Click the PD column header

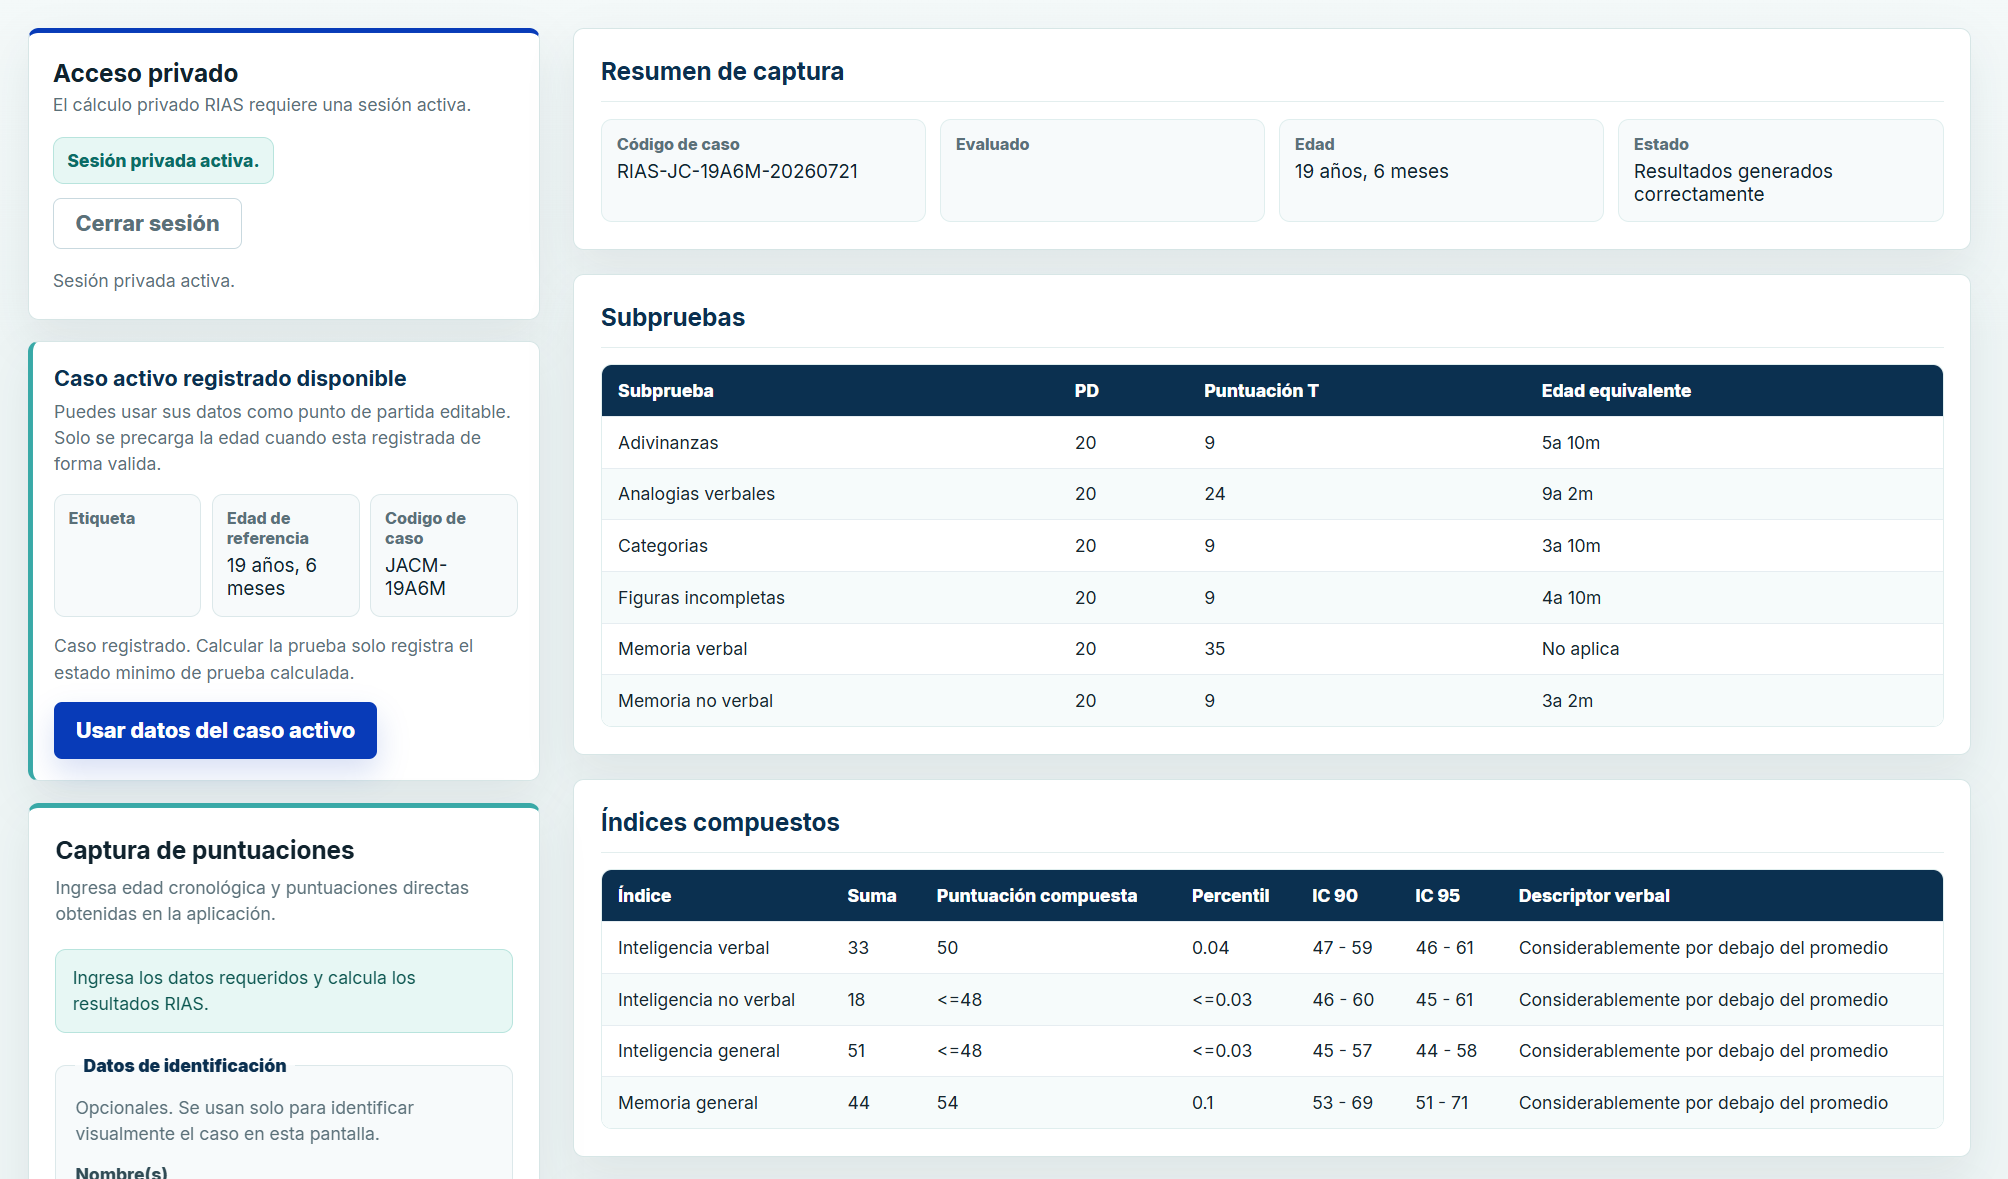[1086, 391]
